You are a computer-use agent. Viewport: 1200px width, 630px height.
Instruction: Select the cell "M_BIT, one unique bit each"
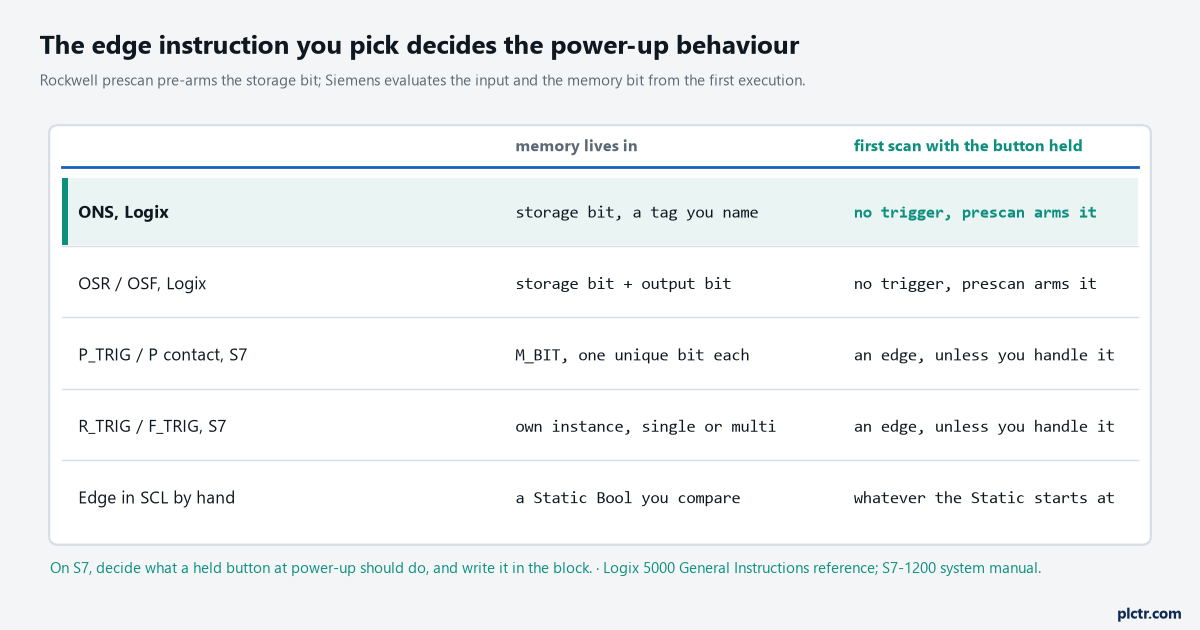pos(632,355)
